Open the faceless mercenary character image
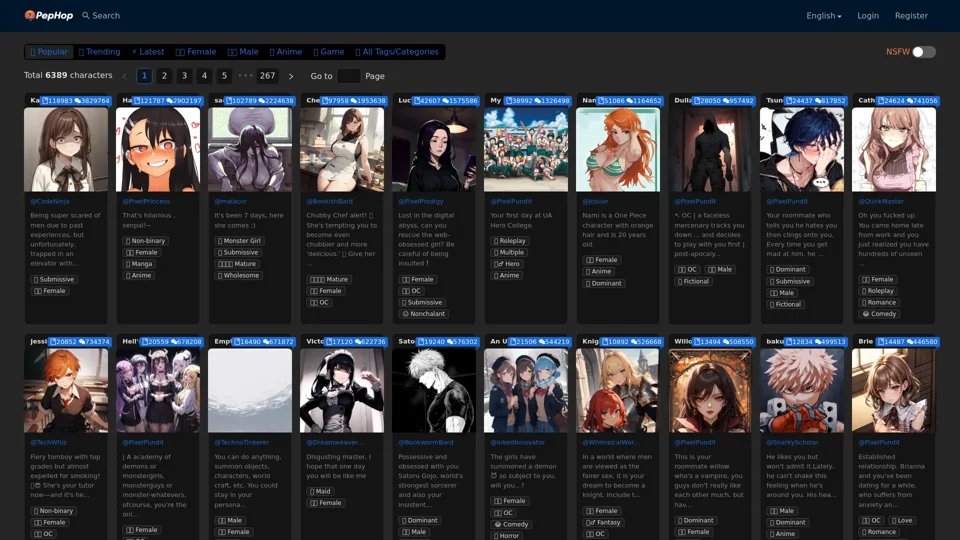The image size is (960, 540). (x=710, y=149)
